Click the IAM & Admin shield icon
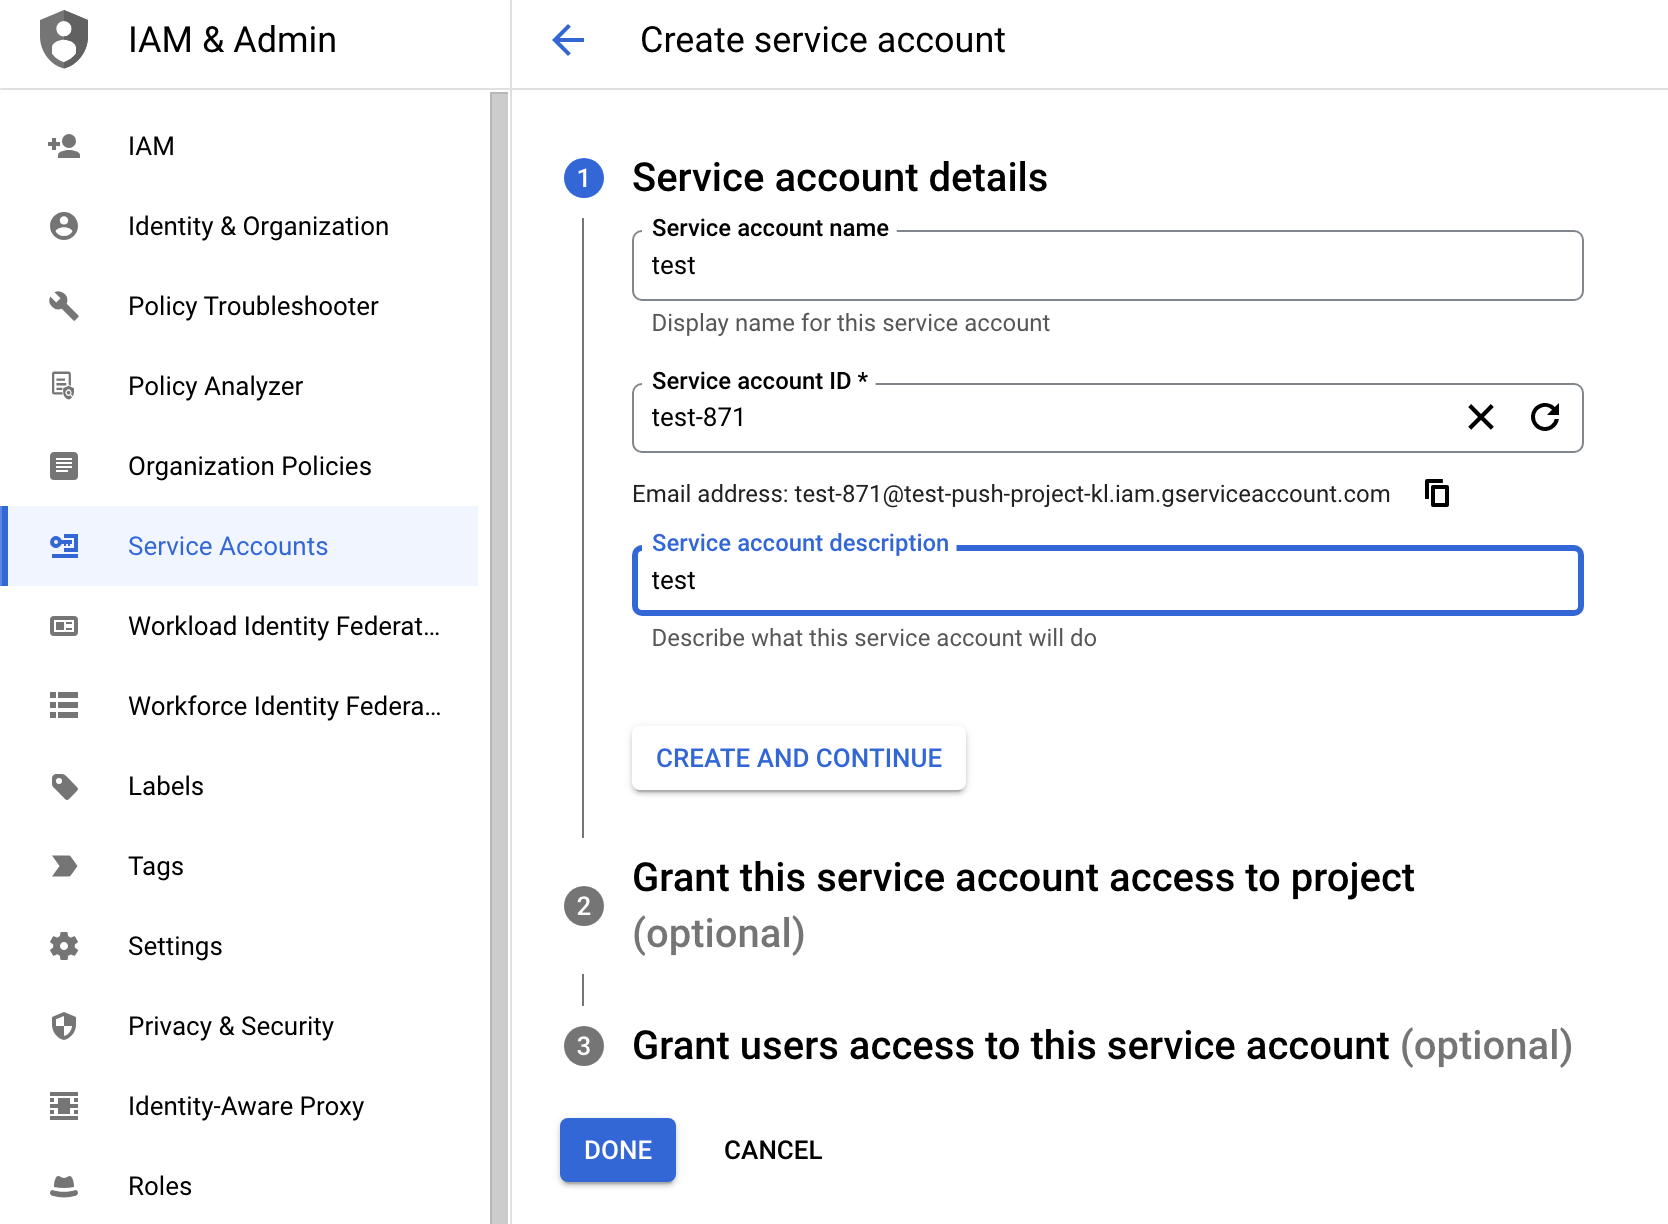 point(63,40)
